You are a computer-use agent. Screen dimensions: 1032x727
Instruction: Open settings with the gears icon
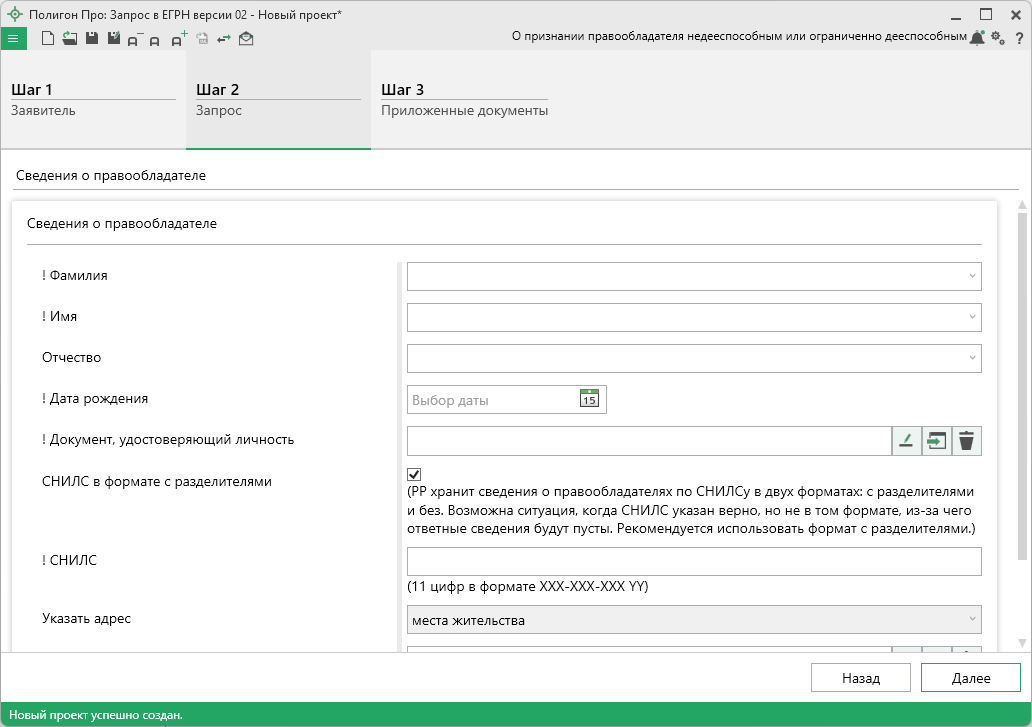[998, 38]
